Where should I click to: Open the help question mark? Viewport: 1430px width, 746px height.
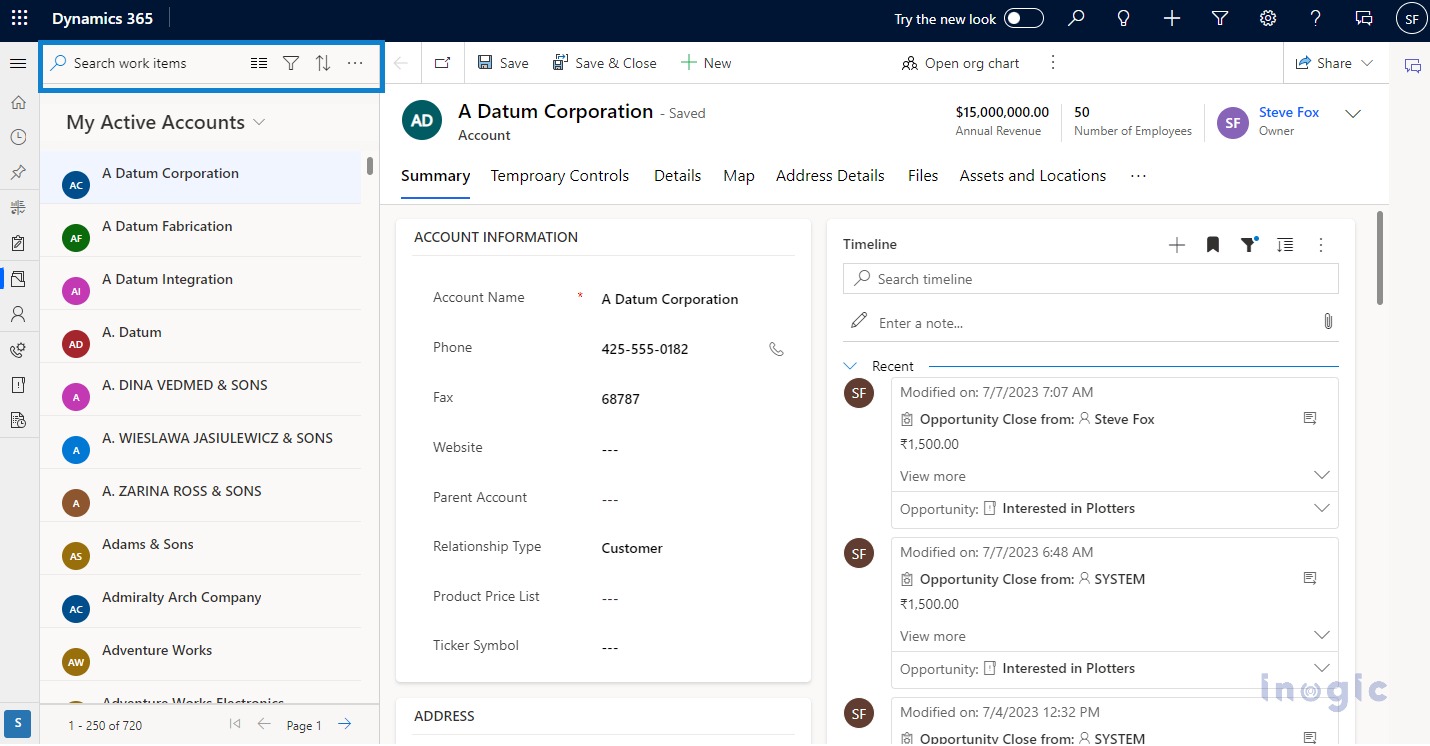coord(1316,18)
